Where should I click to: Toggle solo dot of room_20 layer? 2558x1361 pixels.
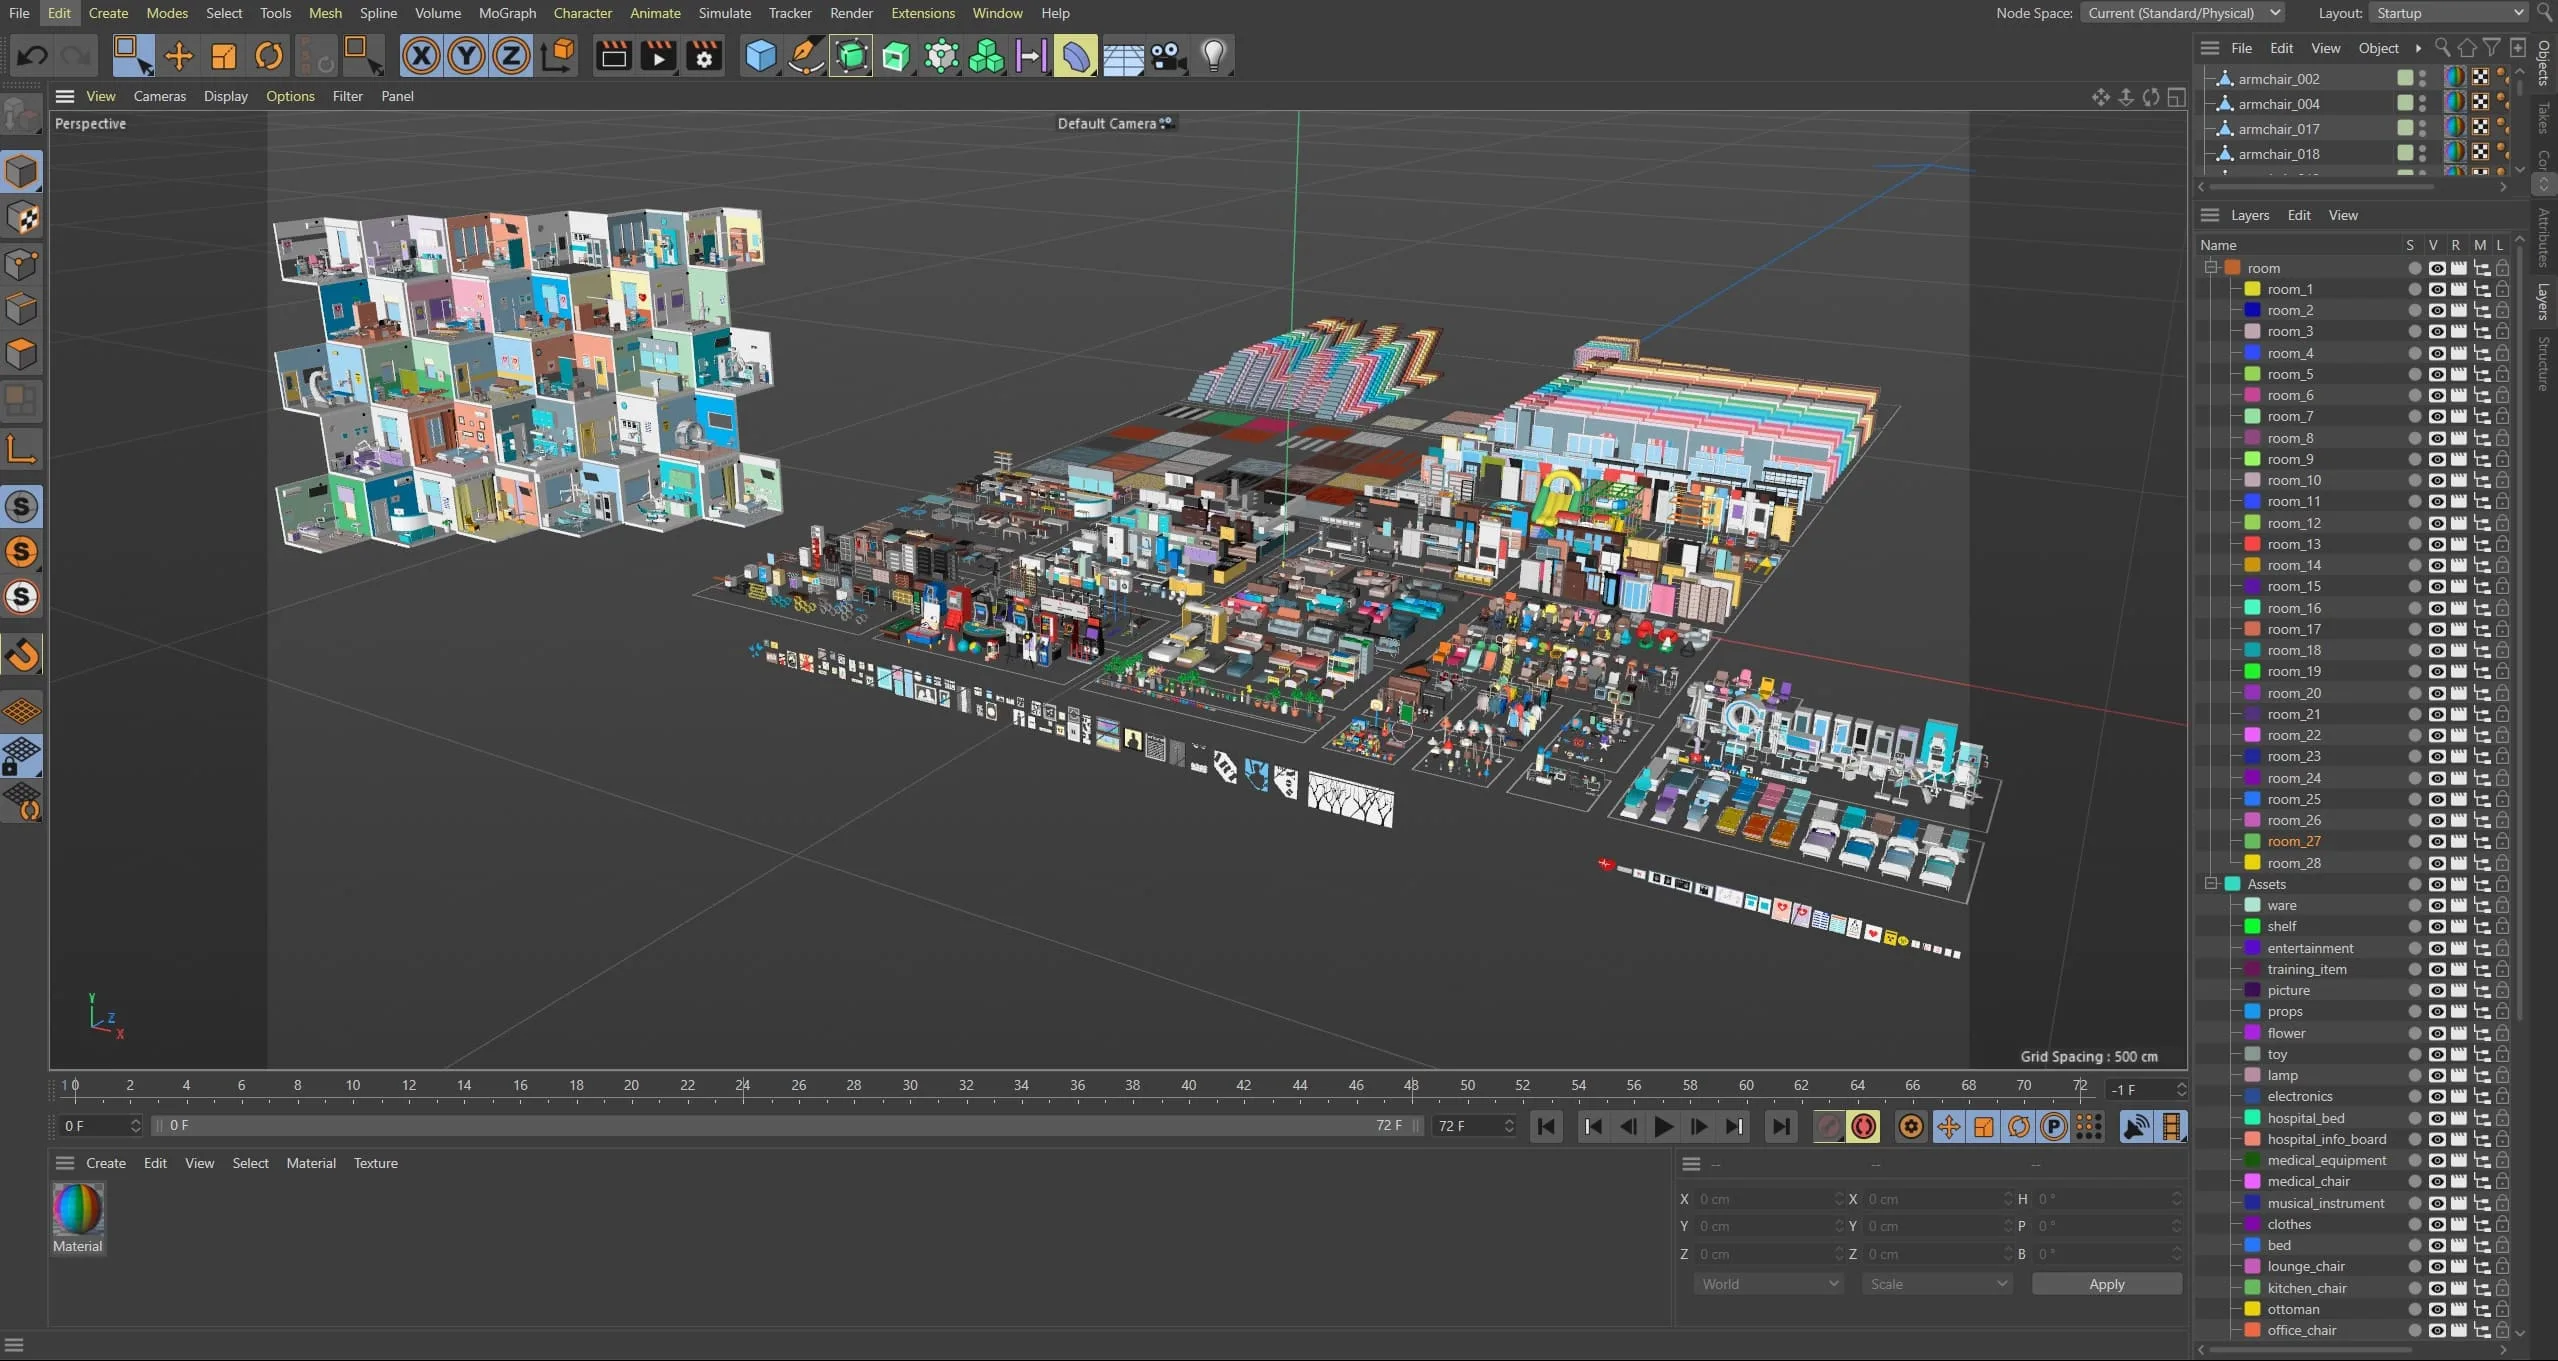pyautogui.click(x=2414, y=693)
